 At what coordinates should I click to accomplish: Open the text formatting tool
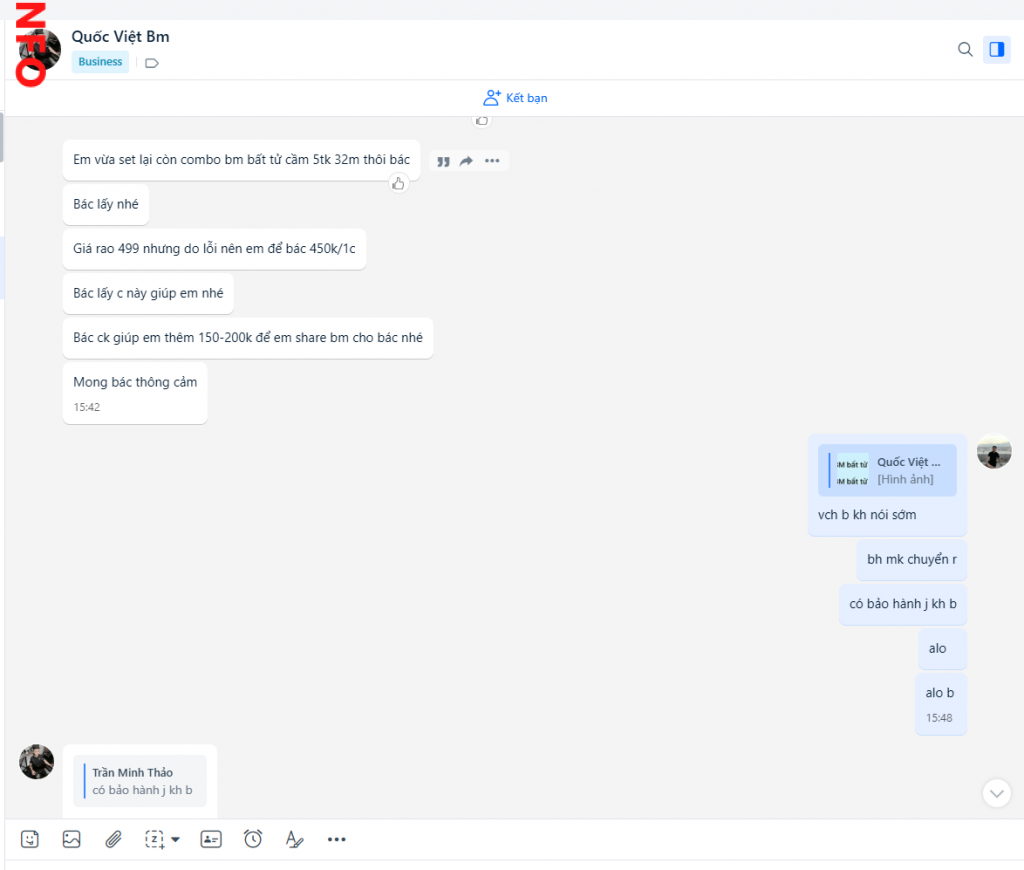(294, 839)
